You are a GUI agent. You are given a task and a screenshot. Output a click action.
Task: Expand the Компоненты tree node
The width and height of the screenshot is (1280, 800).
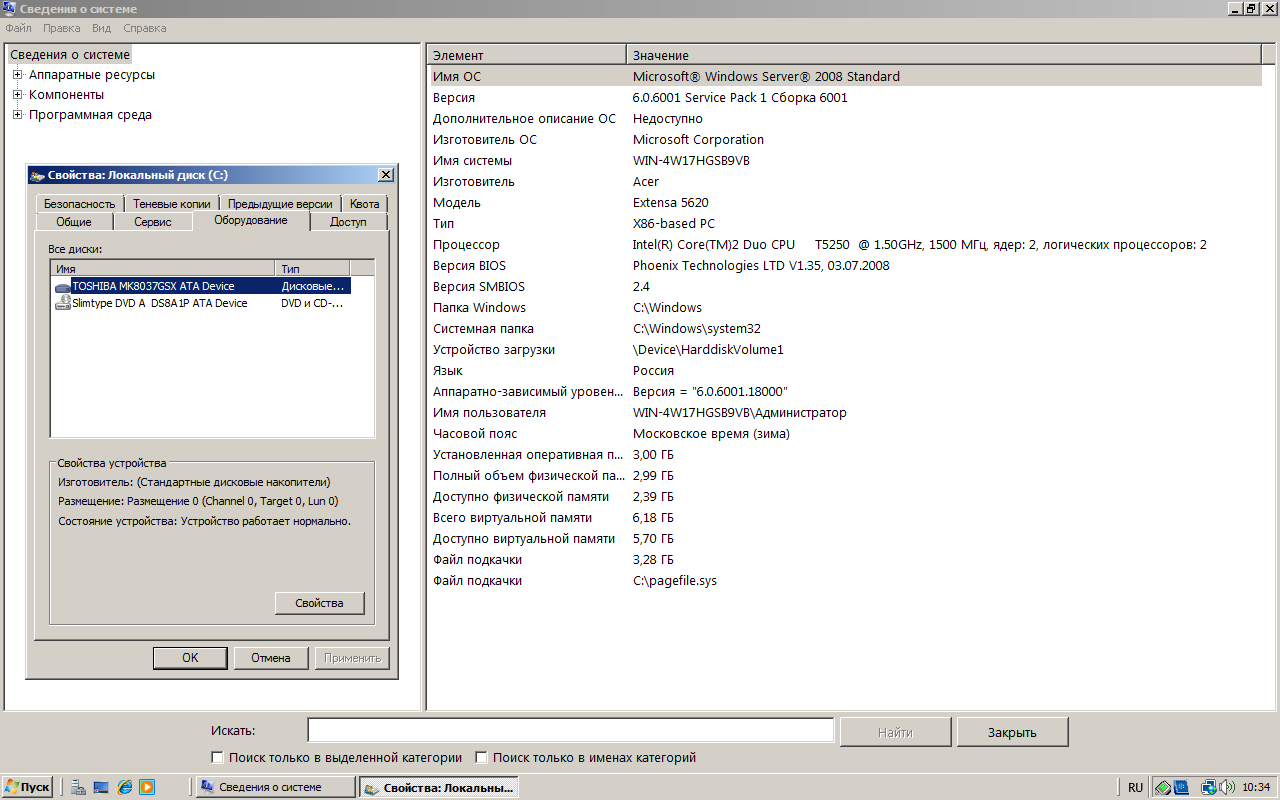point(17,95)
